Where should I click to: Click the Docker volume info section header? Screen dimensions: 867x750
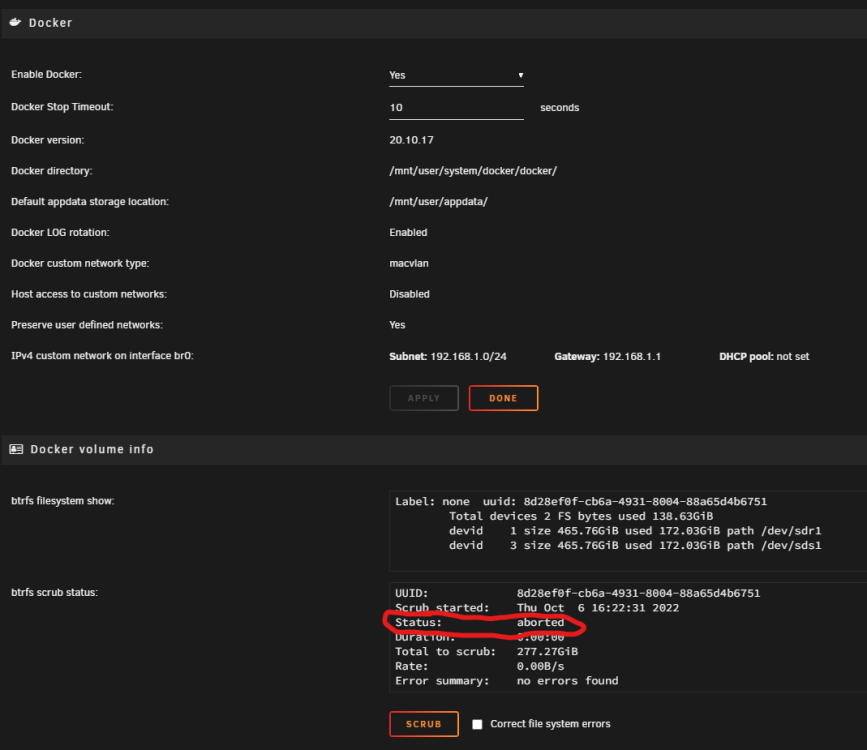(x=92, y=449)
